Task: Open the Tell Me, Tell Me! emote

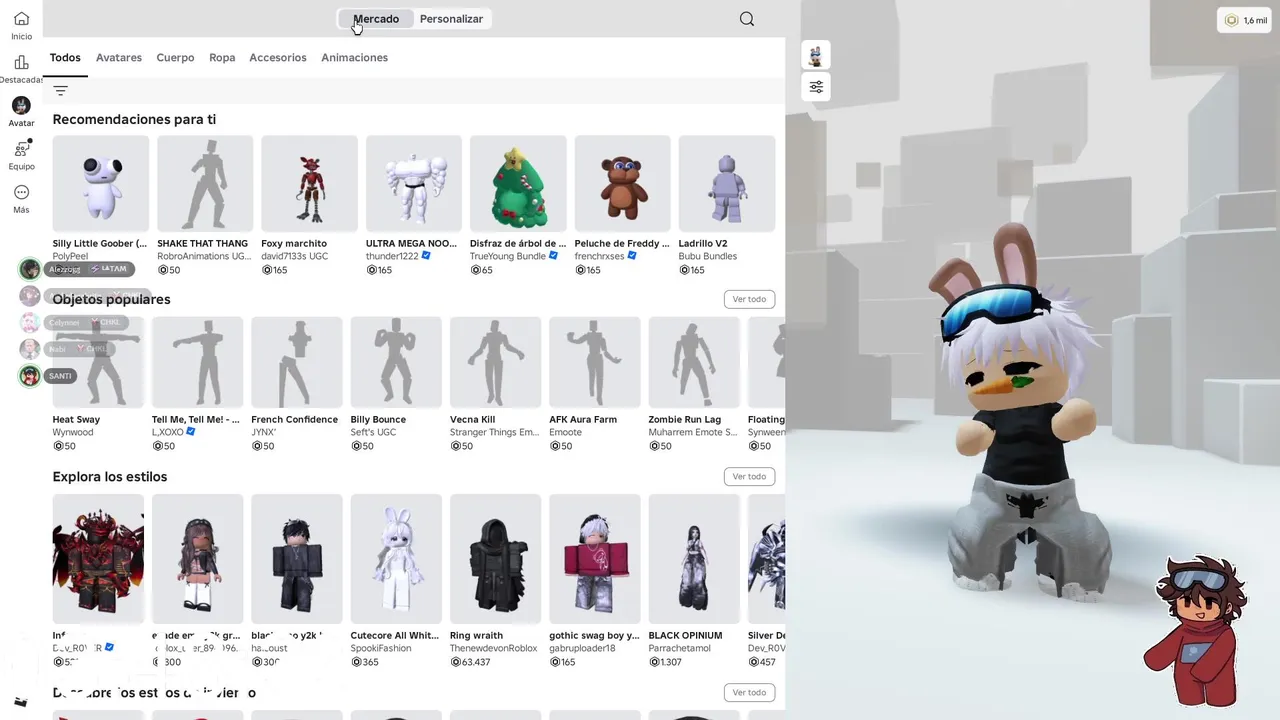Action: [197, 362]
